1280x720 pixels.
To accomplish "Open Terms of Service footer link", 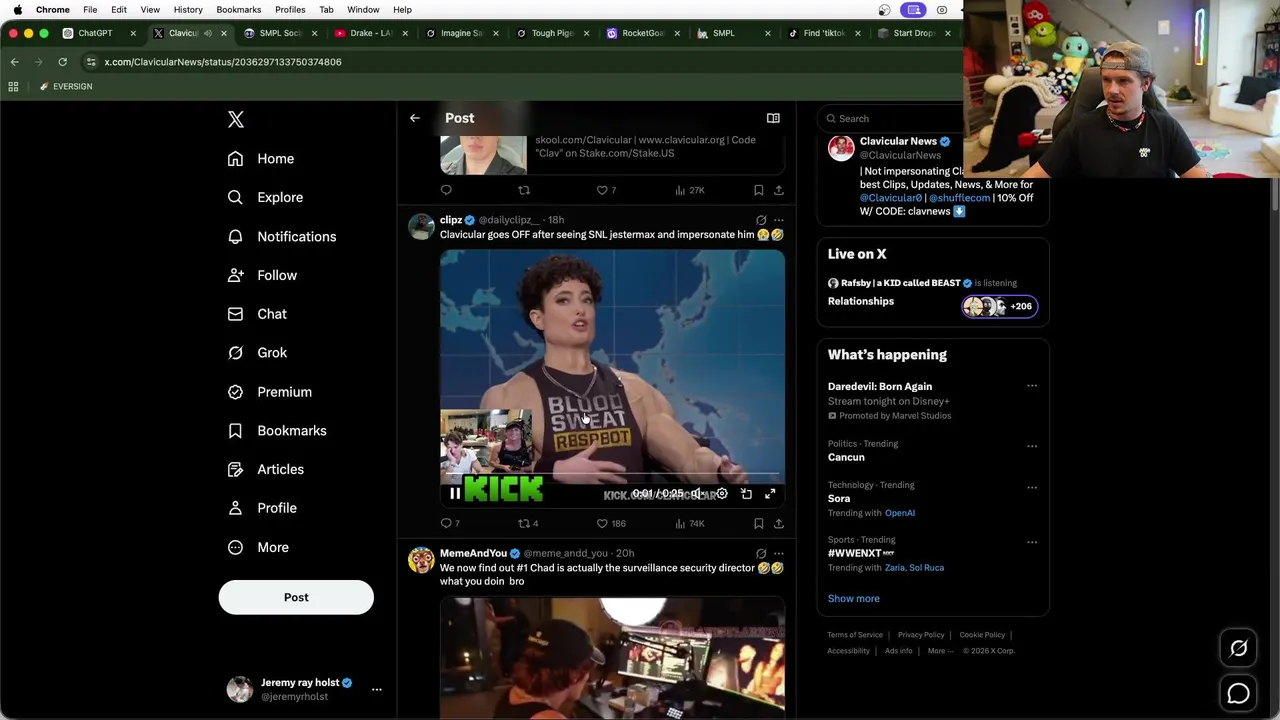I will tap(855, 635).
